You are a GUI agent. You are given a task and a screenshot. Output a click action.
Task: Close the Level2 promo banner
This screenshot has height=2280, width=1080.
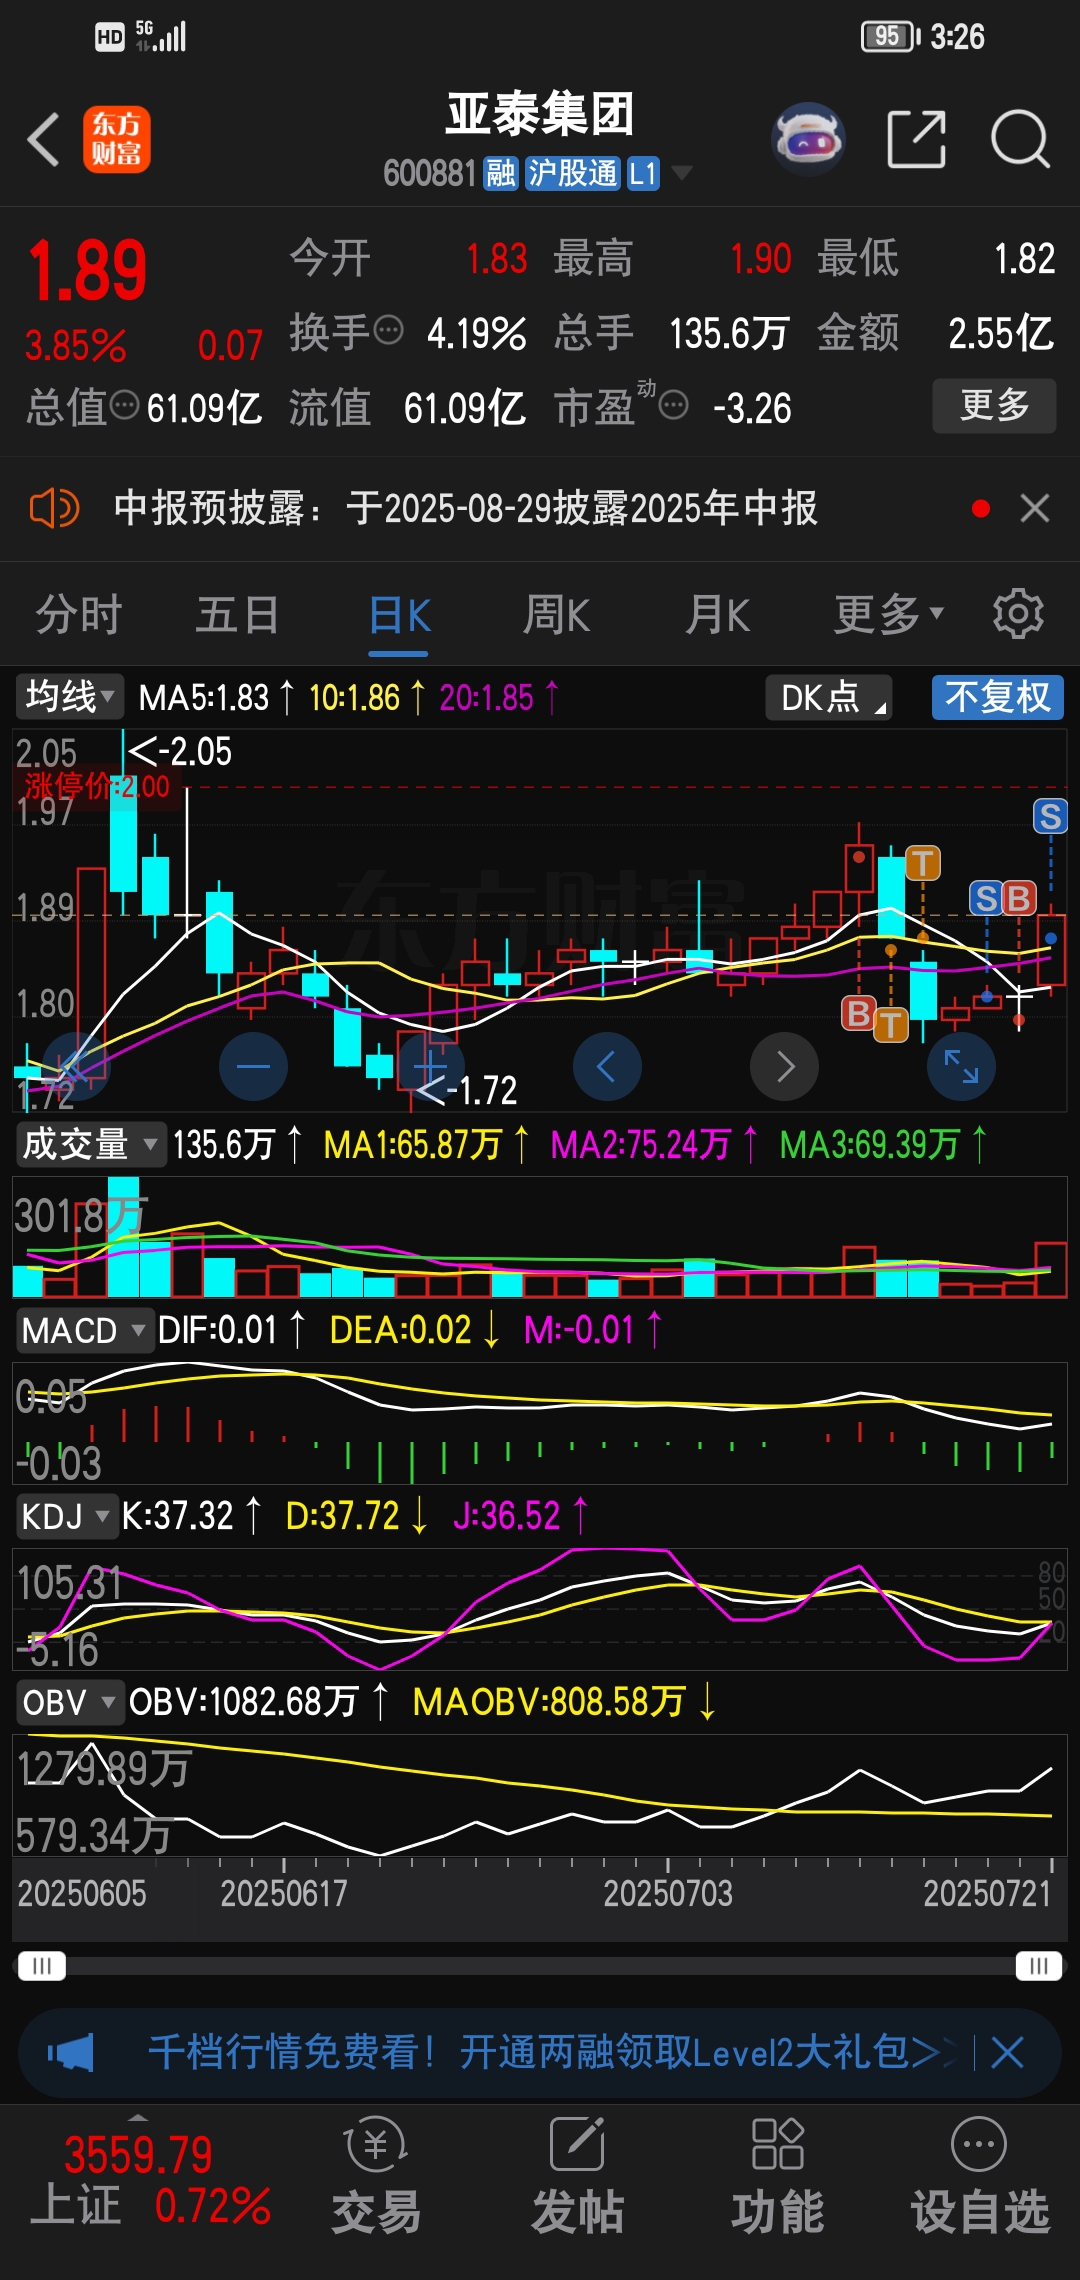(x=1007, y=2053)
